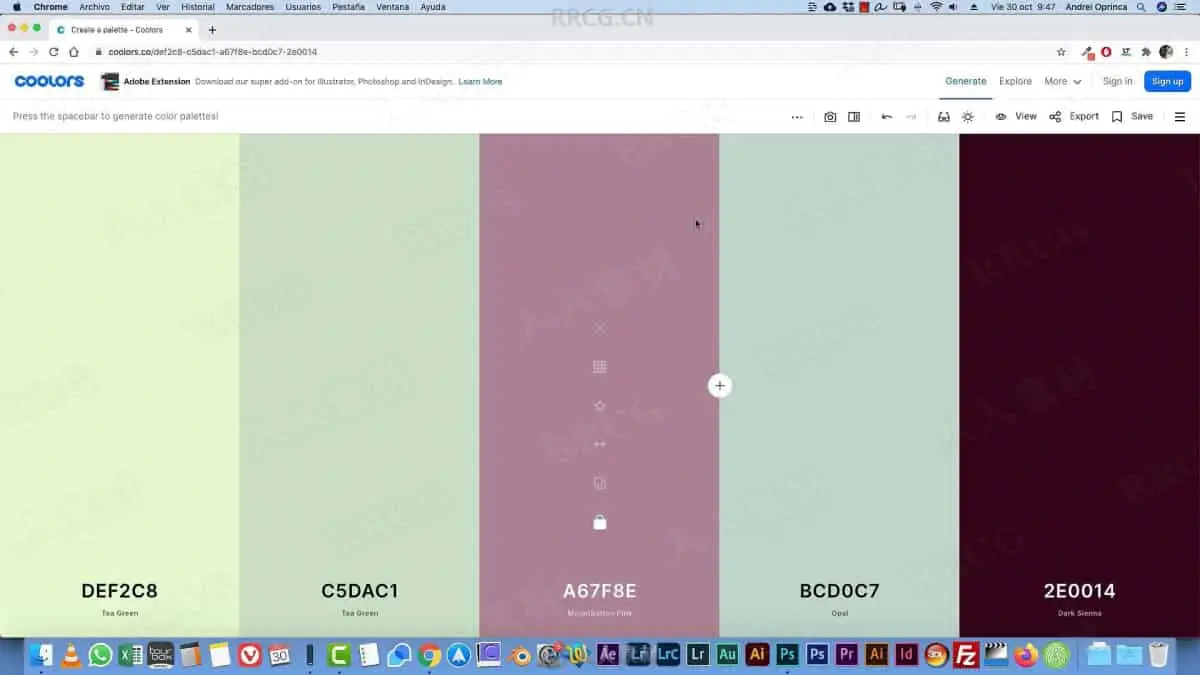Follow the Learn More link for Adobe Extension

480,82
